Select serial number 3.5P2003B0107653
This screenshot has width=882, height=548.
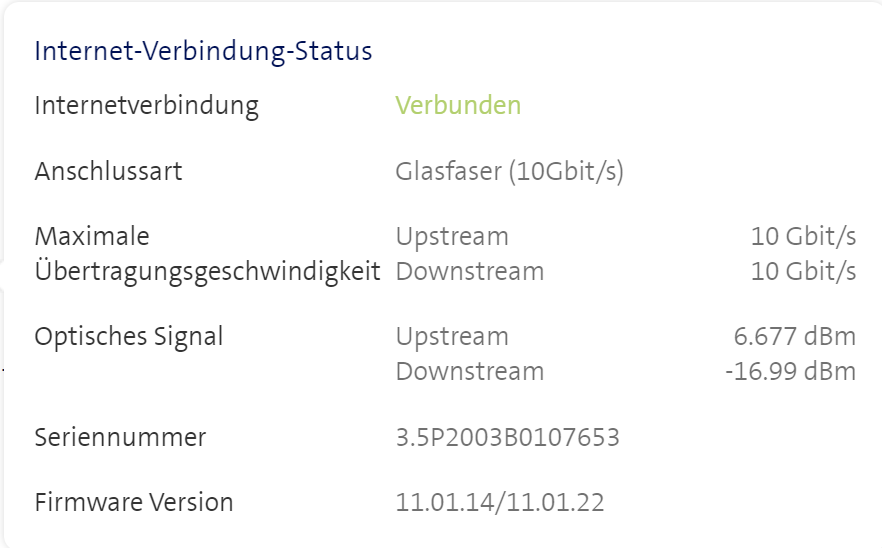click(507, 437)
